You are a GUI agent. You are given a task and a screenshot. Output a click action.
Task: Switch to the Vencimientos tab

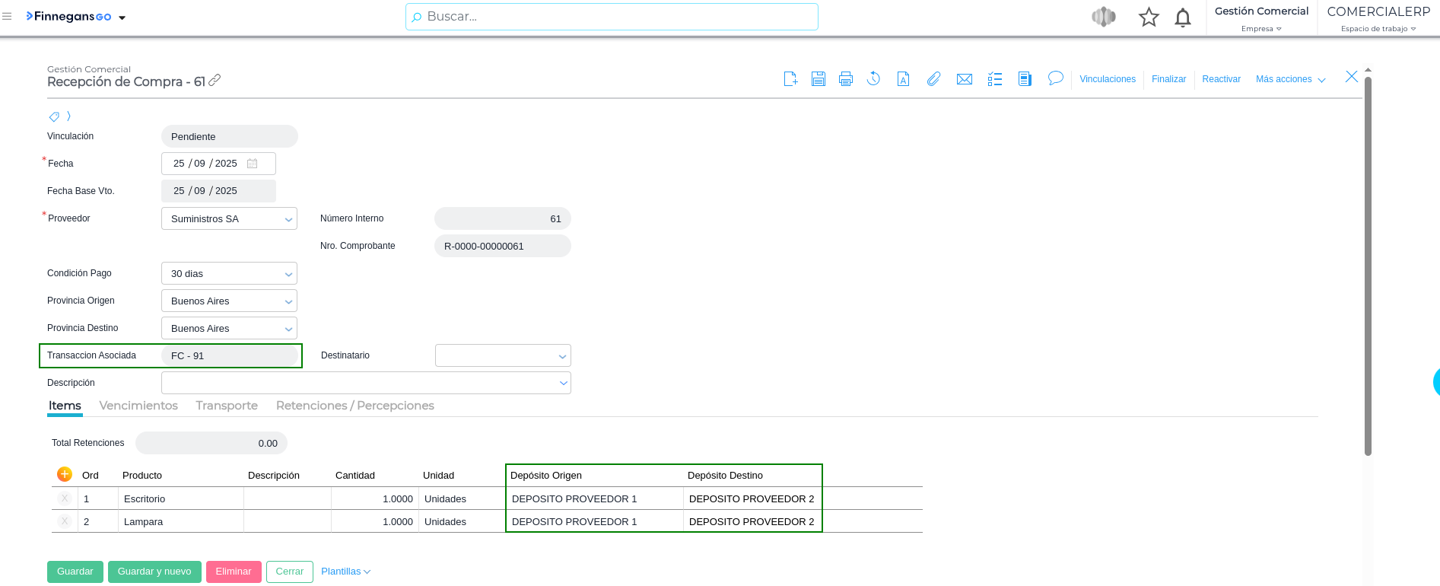point(138,405)
